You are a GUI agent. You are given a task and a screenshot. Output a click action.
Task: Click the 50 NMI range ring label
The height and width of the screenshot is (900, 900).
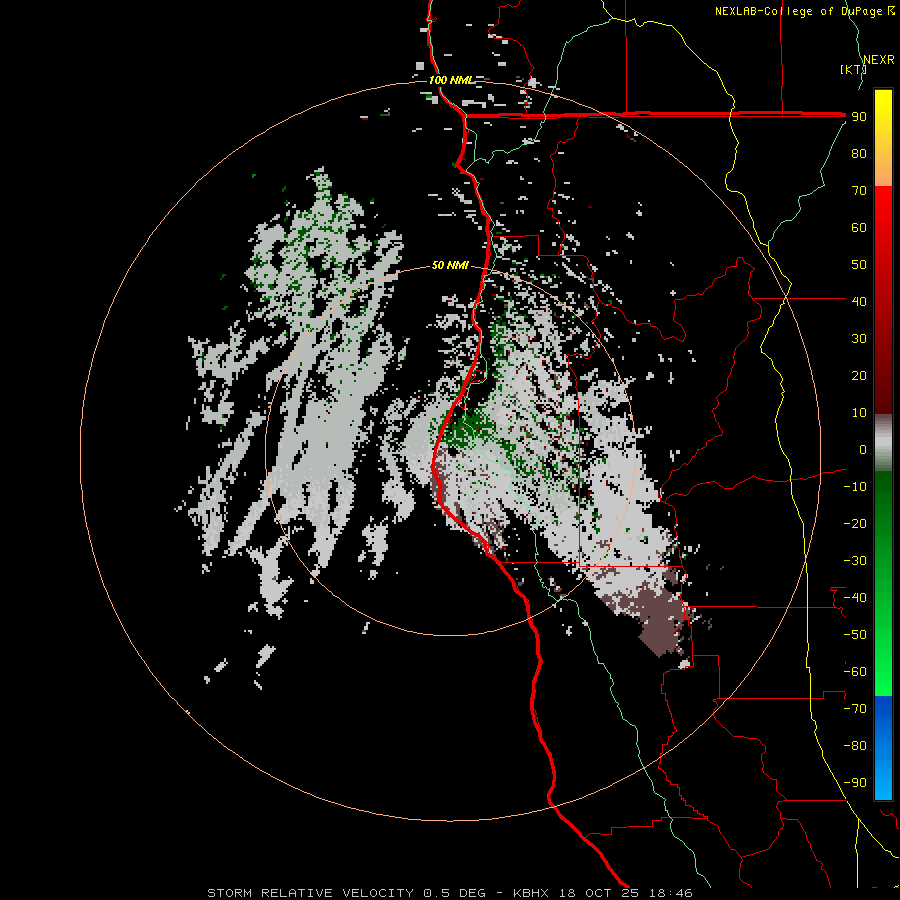pyautogui.click(x=450, y=265)
